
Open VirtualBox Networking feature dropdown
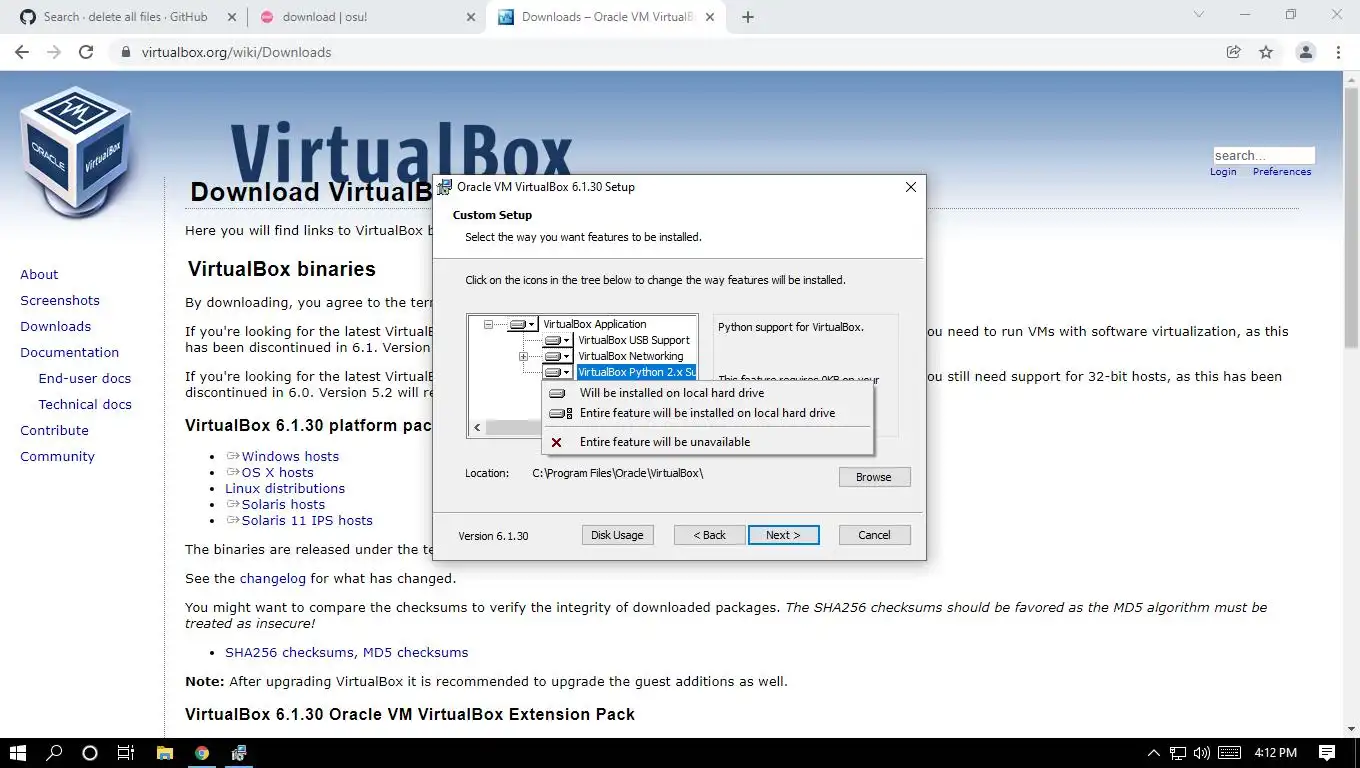pos(557,356)
